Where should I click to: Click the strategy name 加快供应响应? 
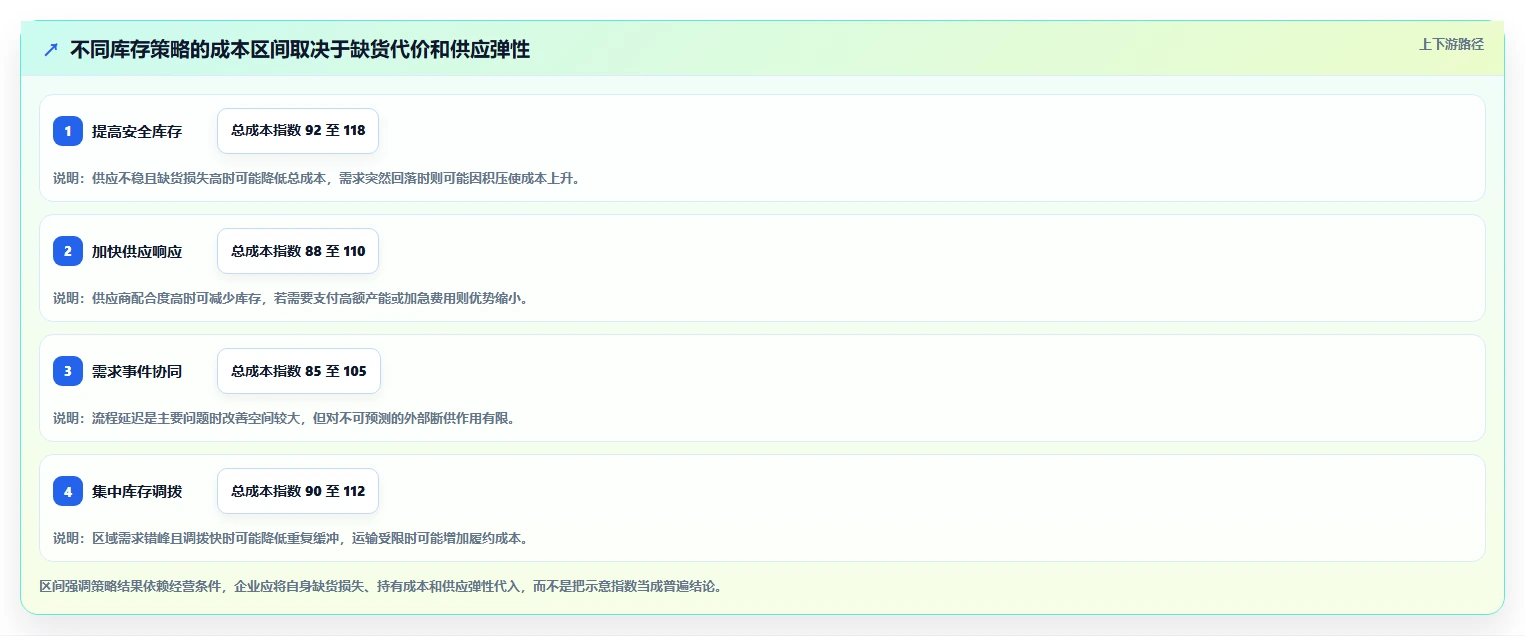pos(137,251)
